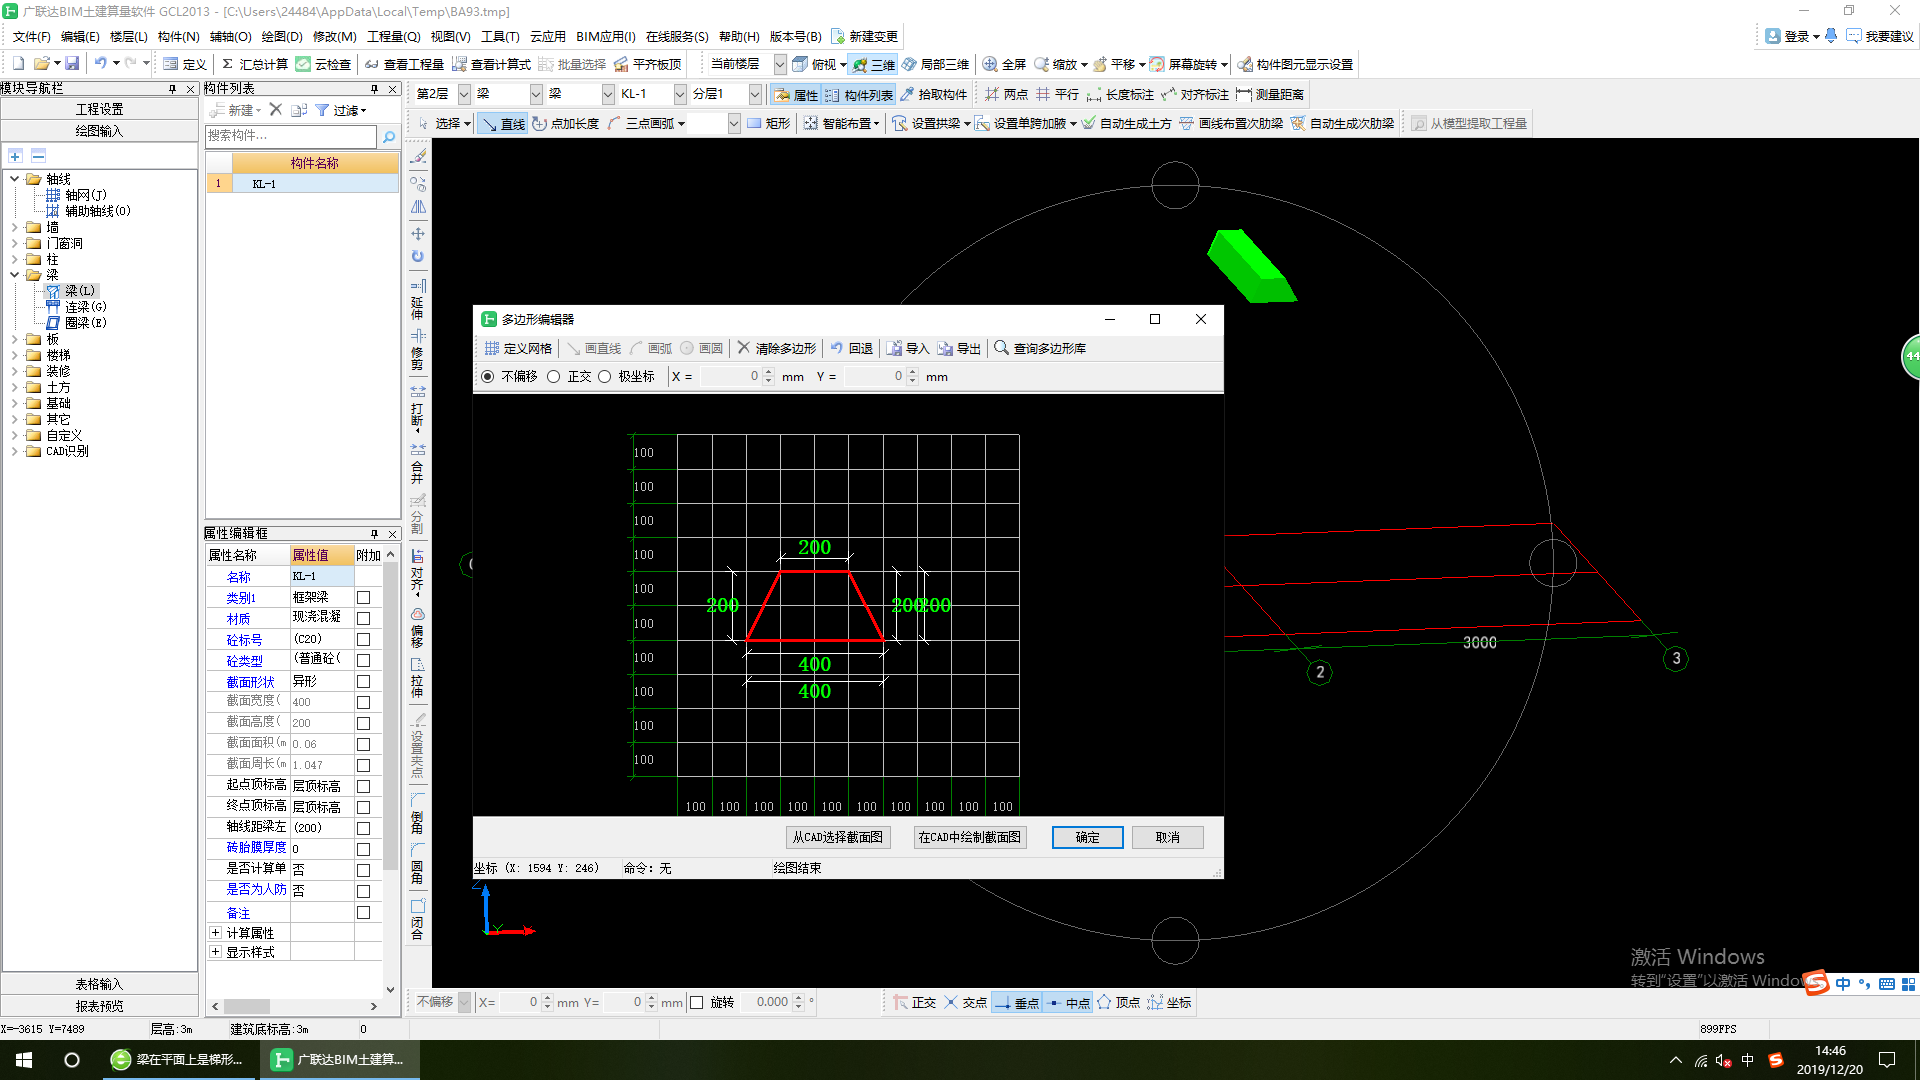Click the 回退 undo tool in polygon editor
Screen dimensions: 1920x1080
(x=851, y=348)
